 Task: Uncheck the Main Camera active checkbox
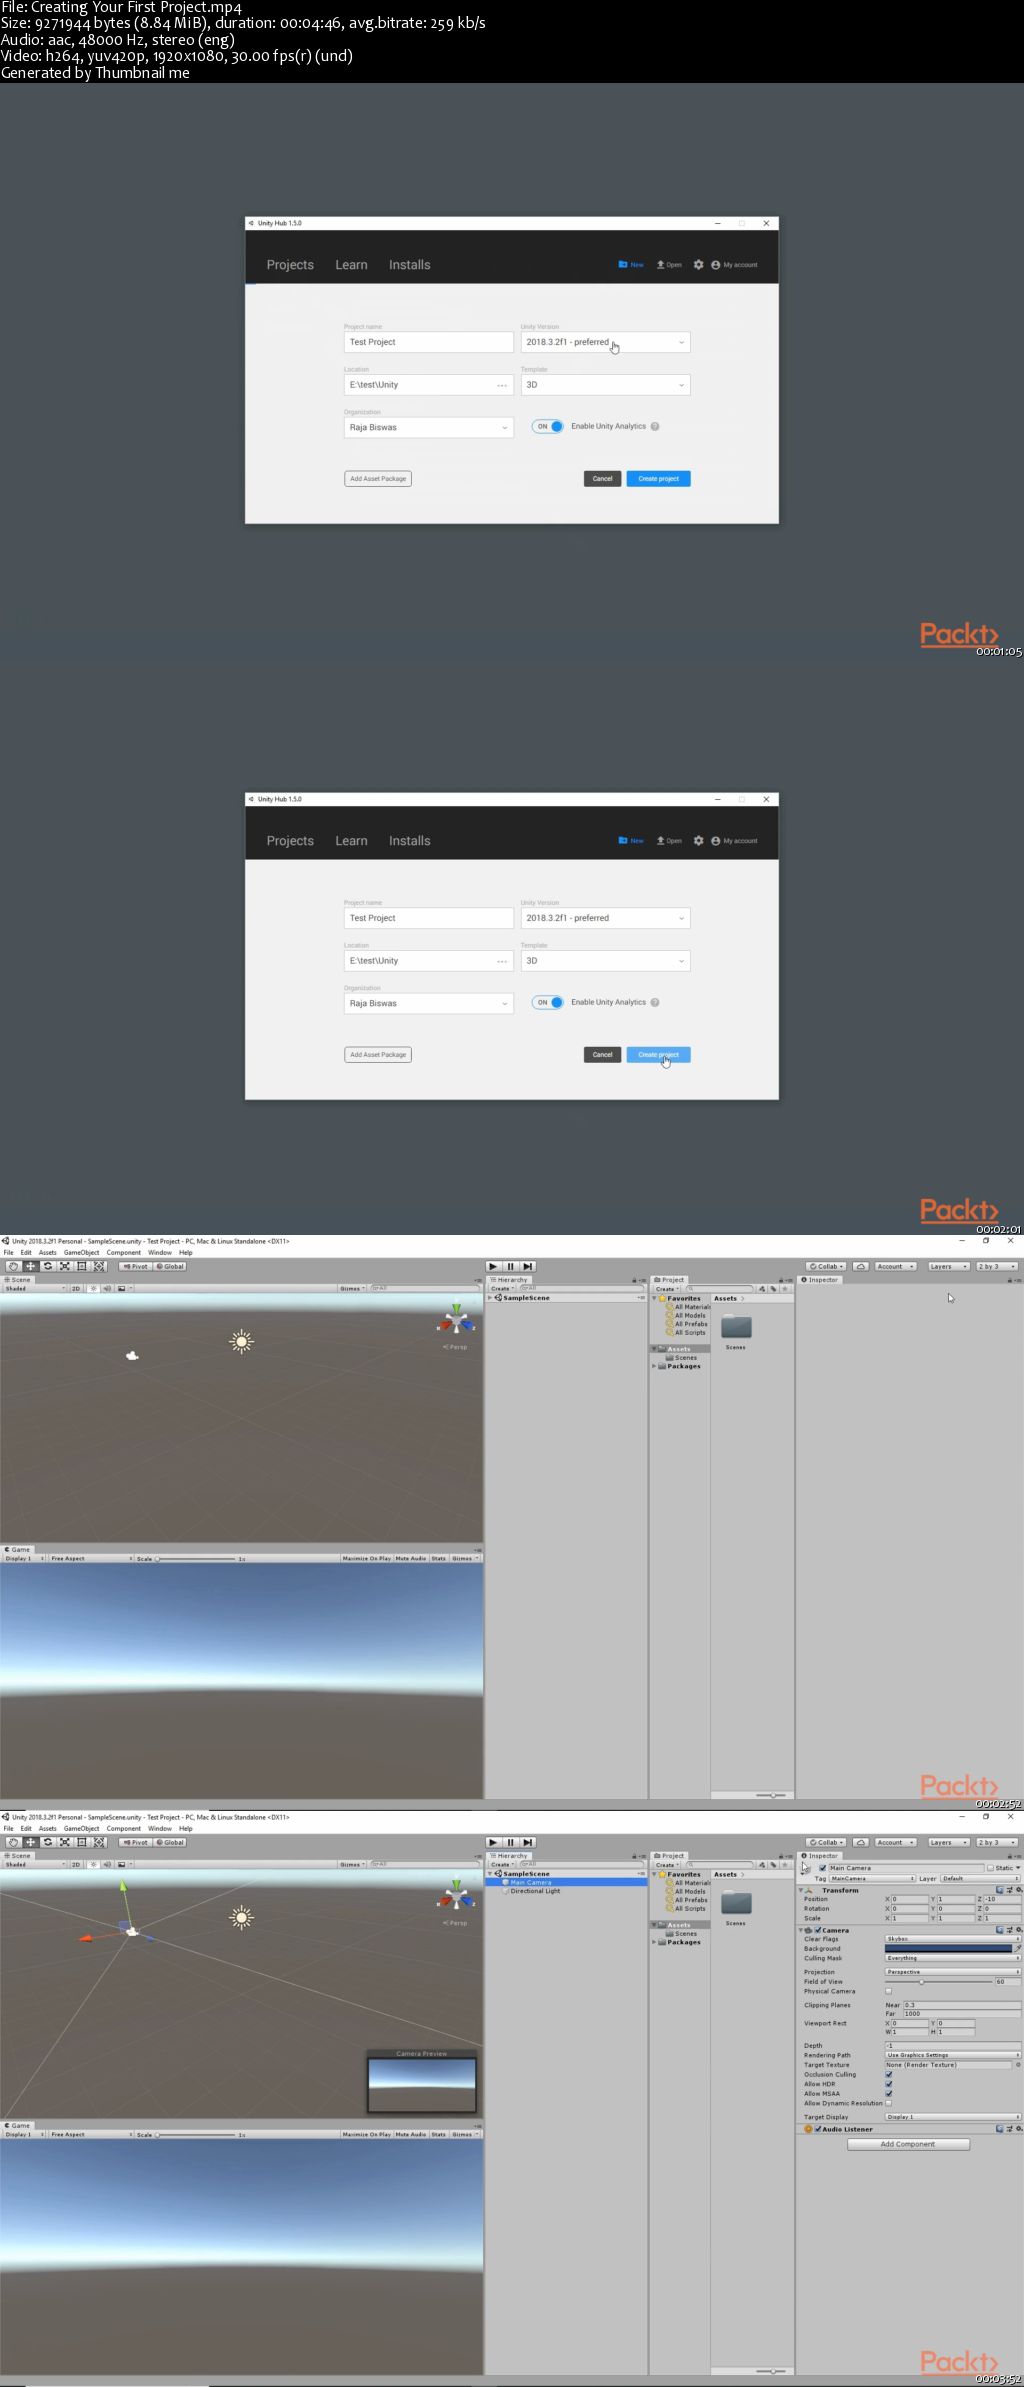pyautogui.click(x=822, y=1868)
